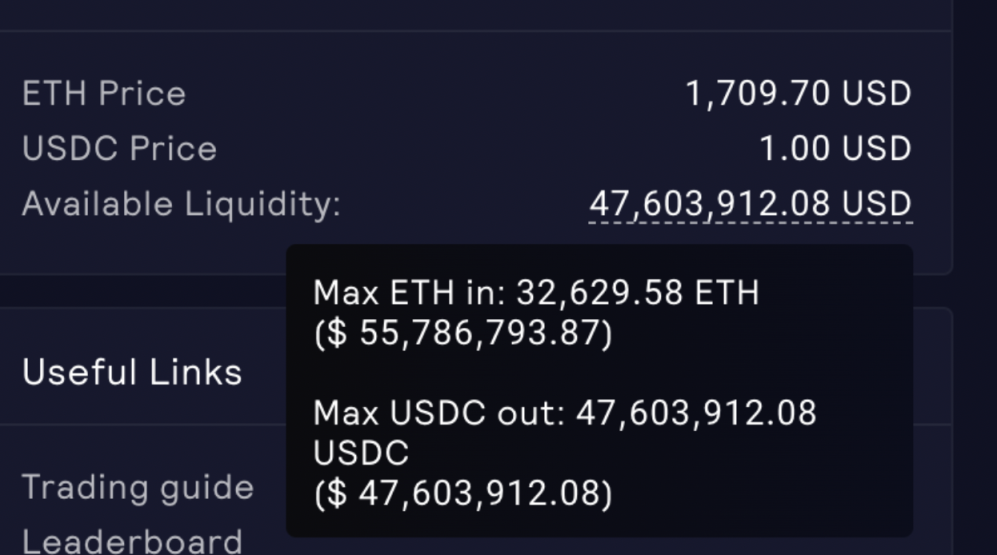The image size is (997, 555).
Task: Select the ETH Price label
Action: pyautogui.click(x=104, y=94)
